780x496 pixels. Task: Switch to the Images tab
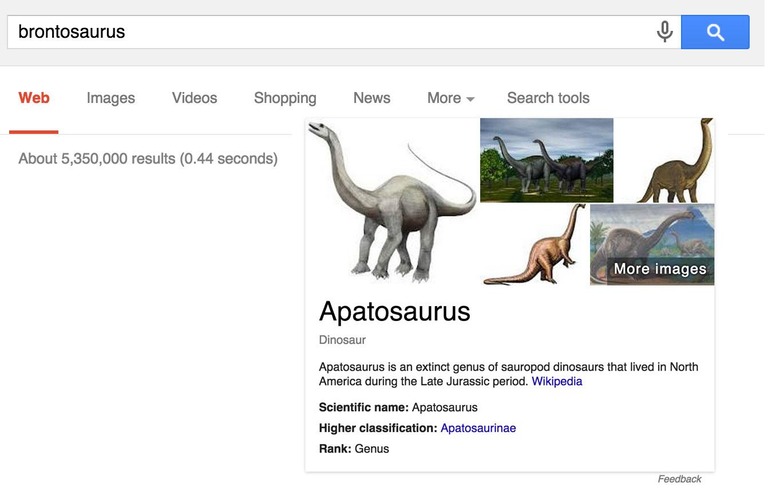[x=111, y=98]
